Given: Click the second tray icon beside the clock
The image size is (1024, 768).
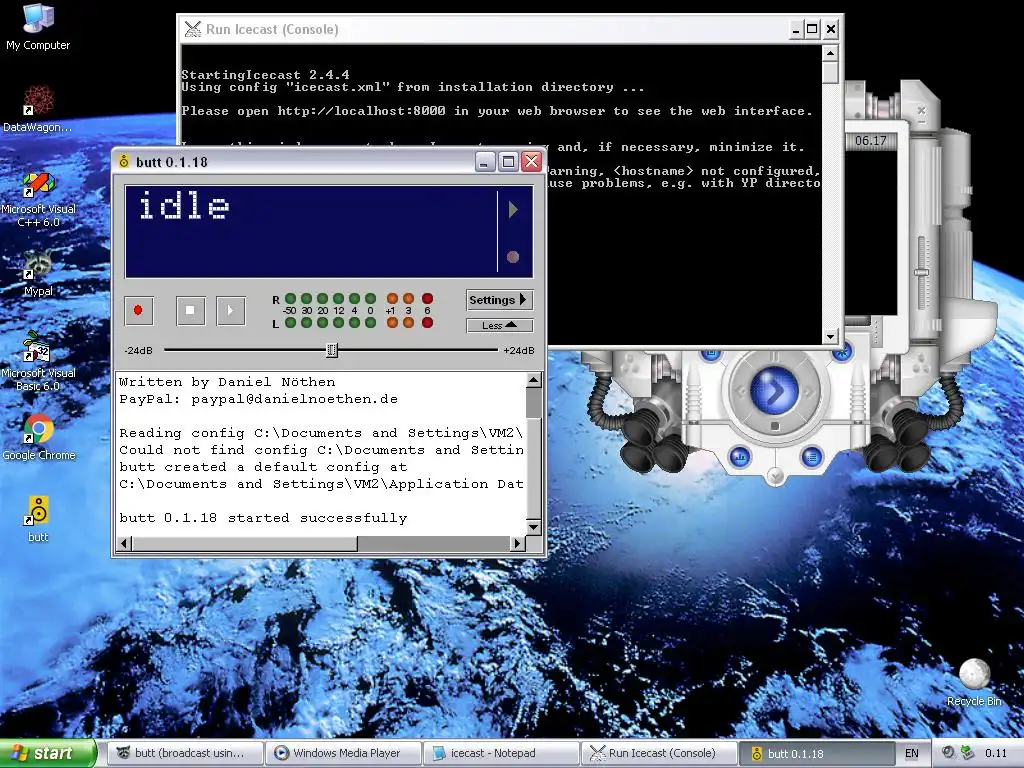Looking at the screenshot, I should point(968,752).
